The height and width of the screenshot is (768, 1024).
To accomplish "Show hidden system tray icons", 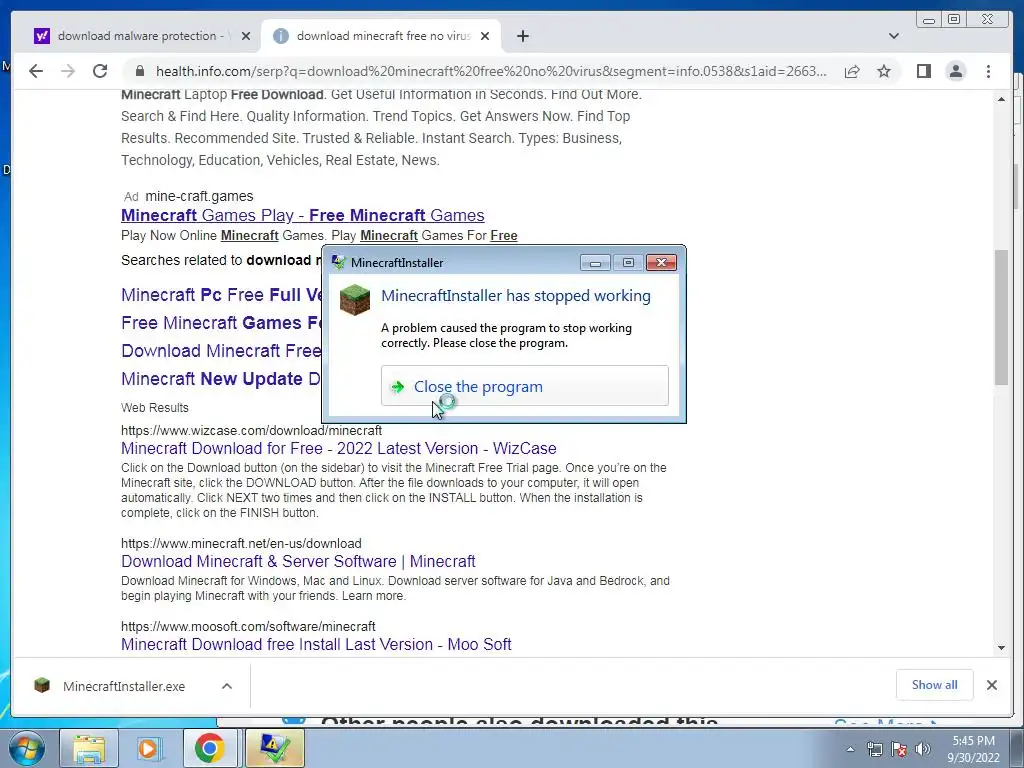I will 850,749.
